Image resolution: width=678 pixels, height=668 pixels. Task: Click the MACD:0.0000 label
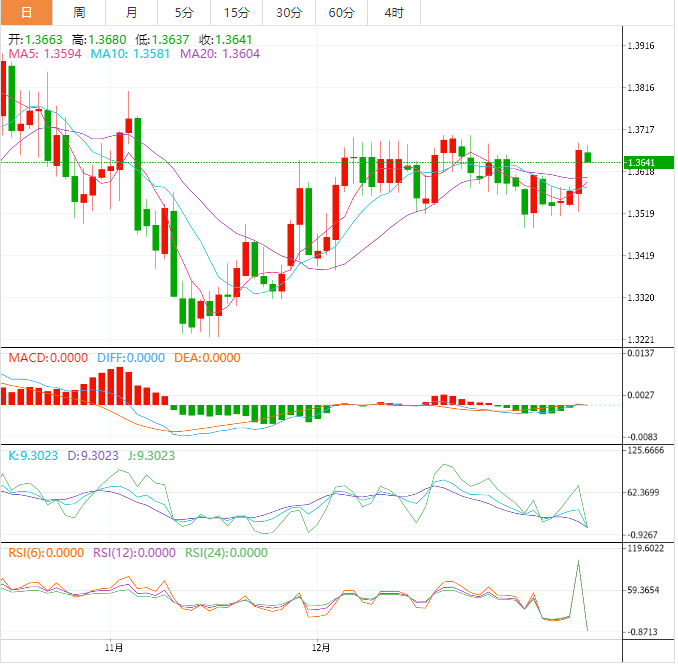coord(48,358)
